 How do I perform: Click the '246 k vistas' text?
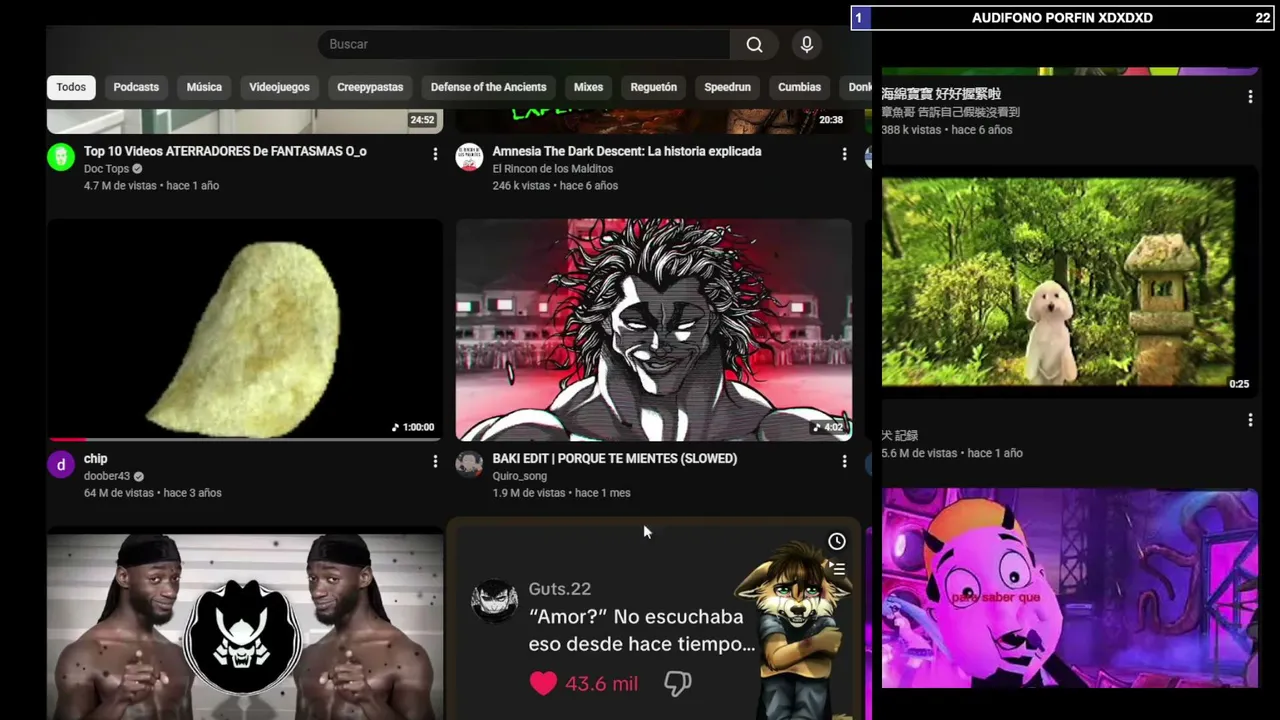tap(521, 186)
